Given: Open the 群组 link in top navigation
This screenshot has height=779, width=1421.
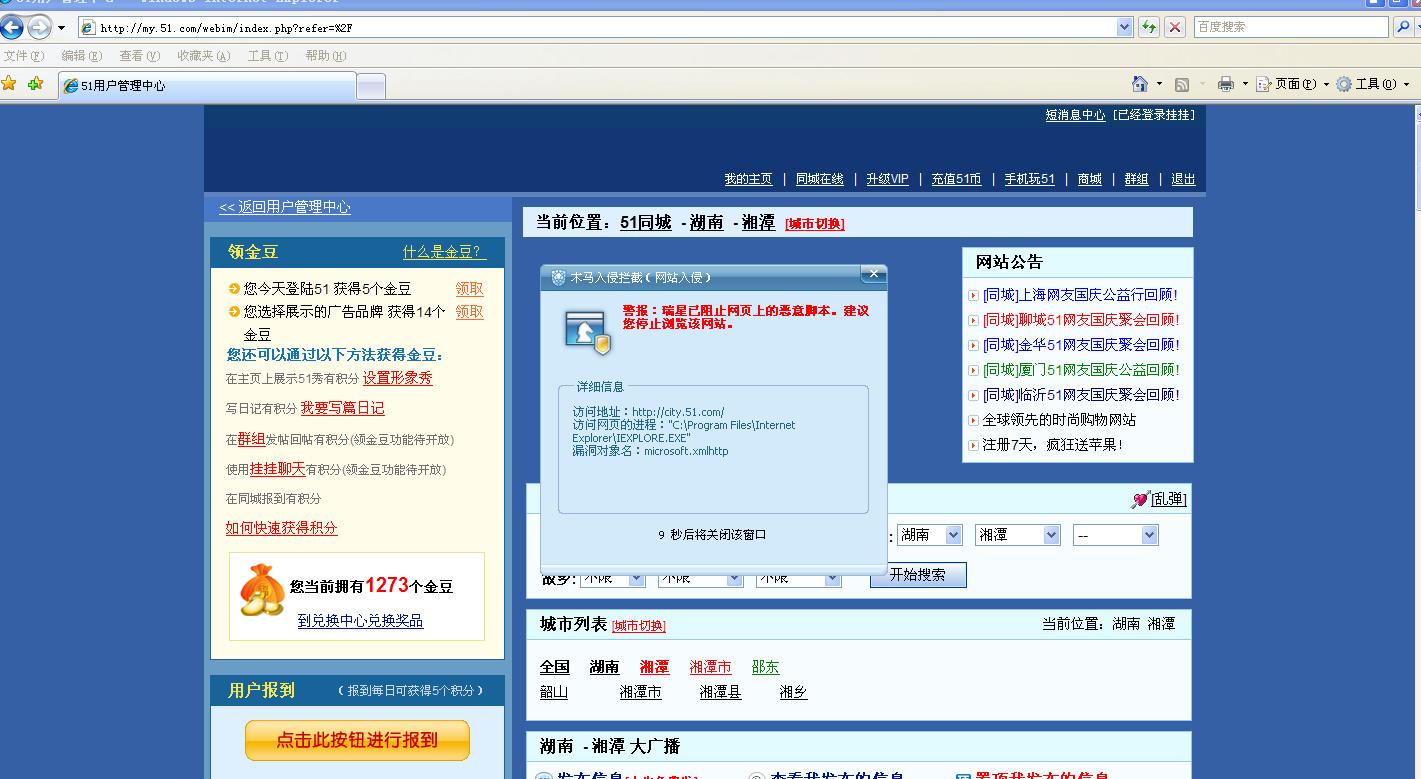Looking at the screenshot, I should 1136,179.
